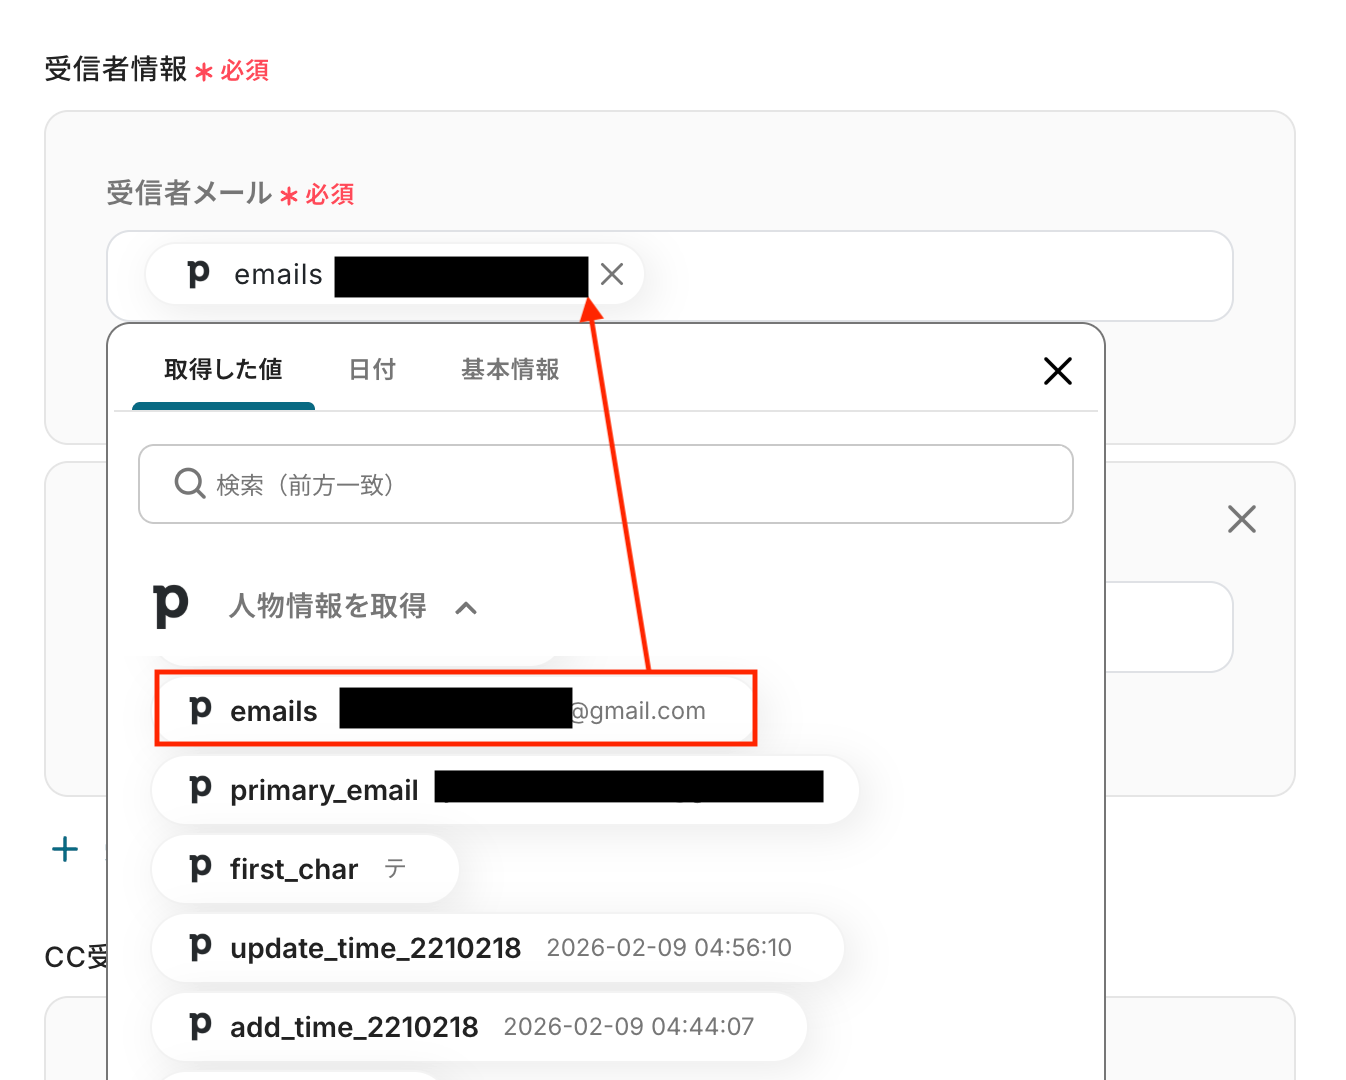The height and width of the screenshot is (1080, 1346).
Task: Click the search magnifier icon
Action: pos(190,484)
